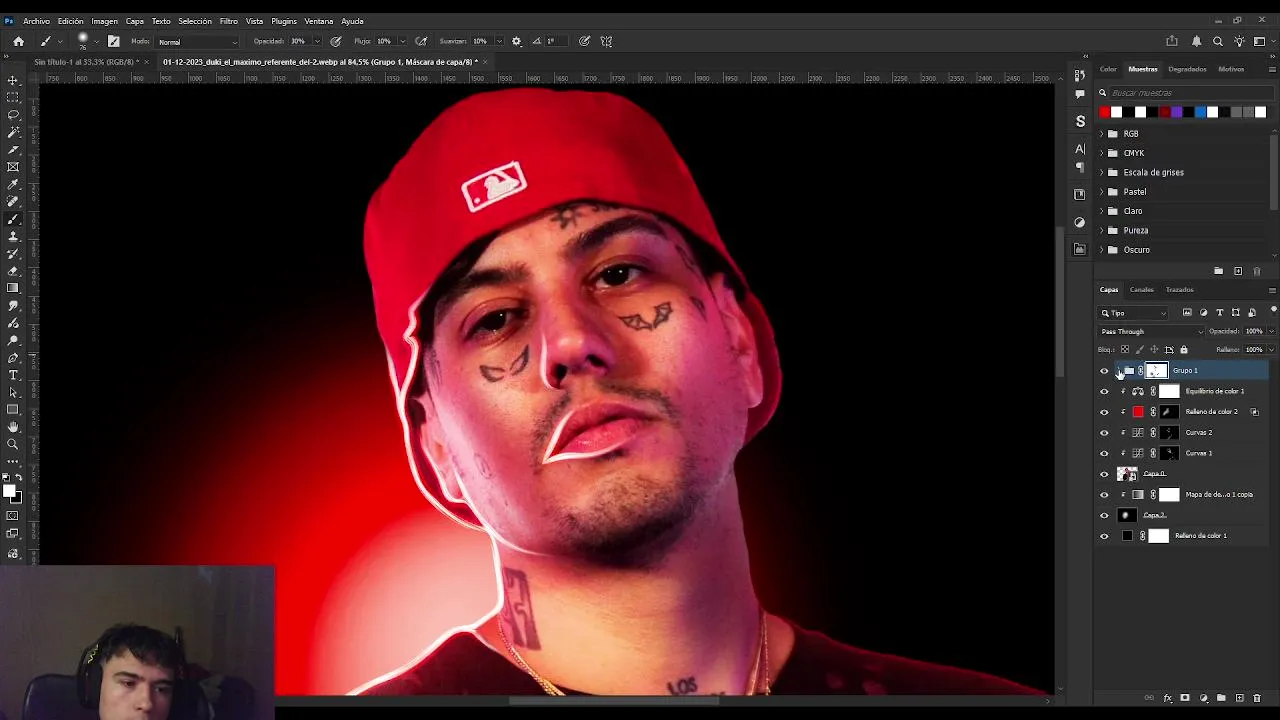
Task: Expand the CMYK swatch folder
Action: [1102, 153]
